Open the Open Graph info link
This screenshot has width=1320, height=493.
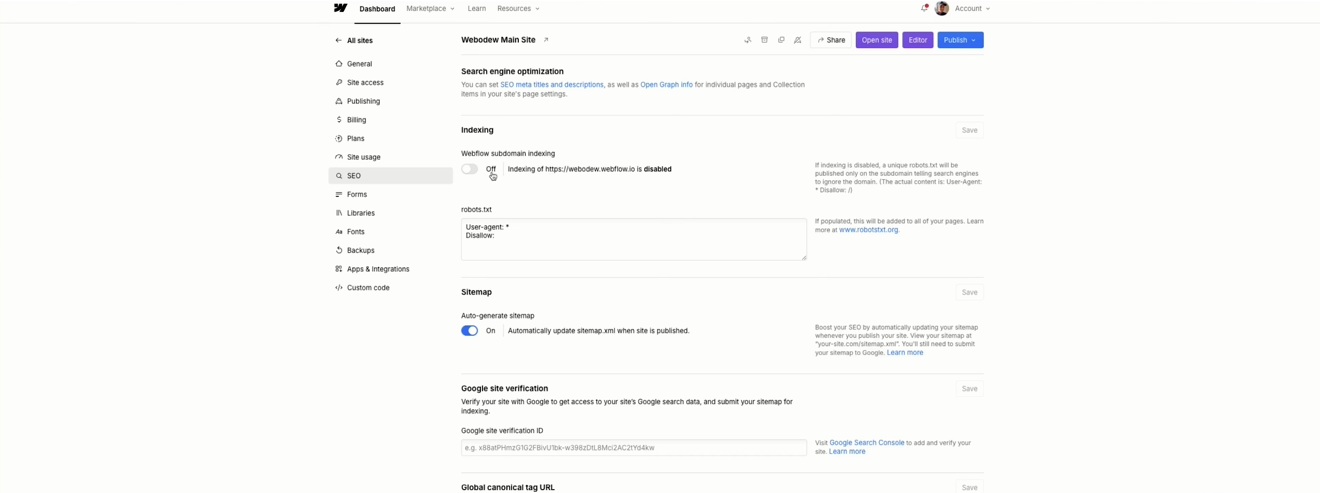tap(667, 85)
